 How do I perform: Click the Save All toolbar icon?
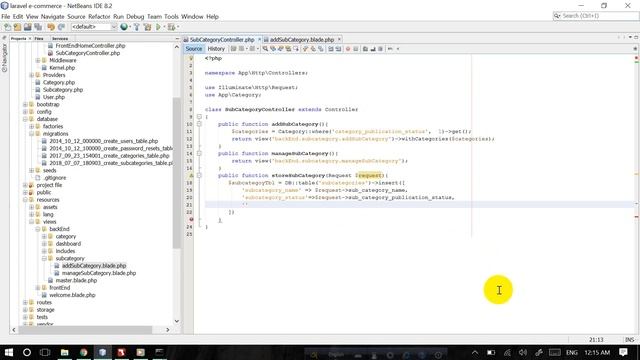[x=38, y=27]
